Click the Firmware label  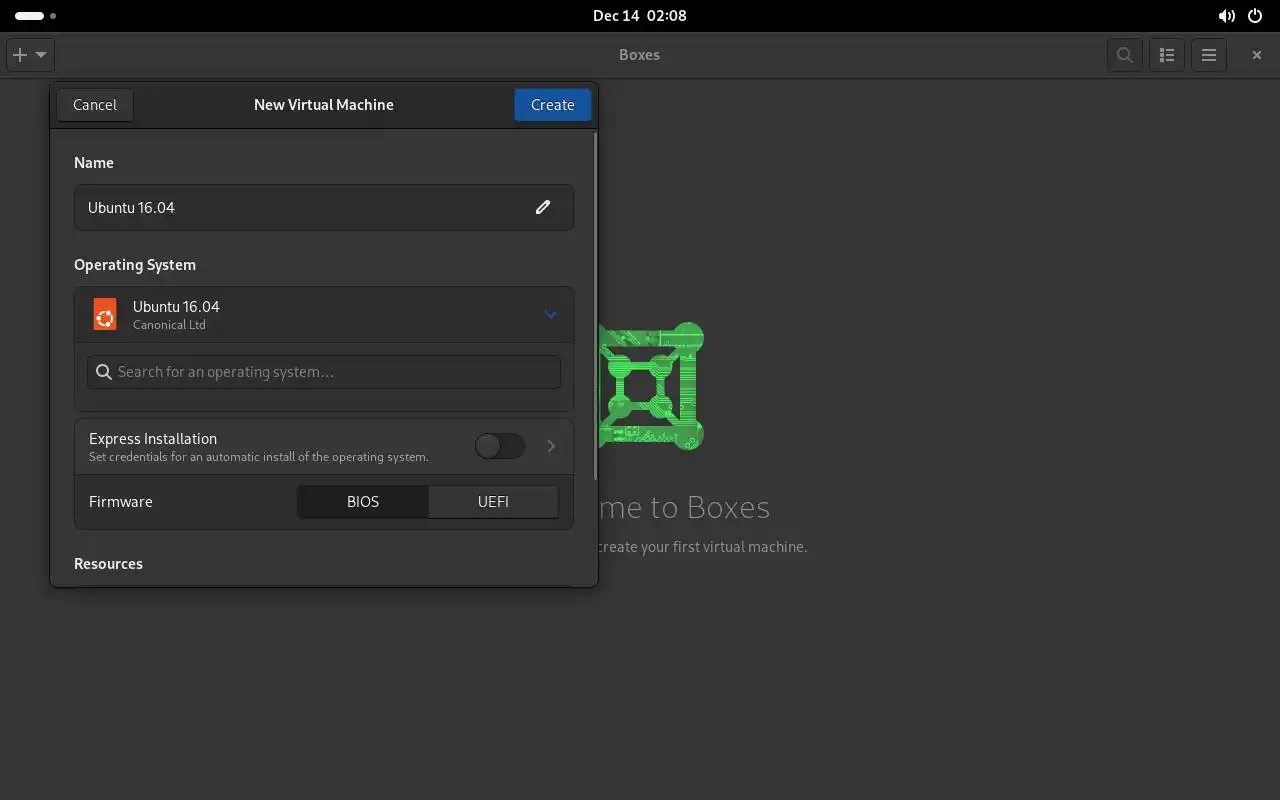click(x=121, y=502)
